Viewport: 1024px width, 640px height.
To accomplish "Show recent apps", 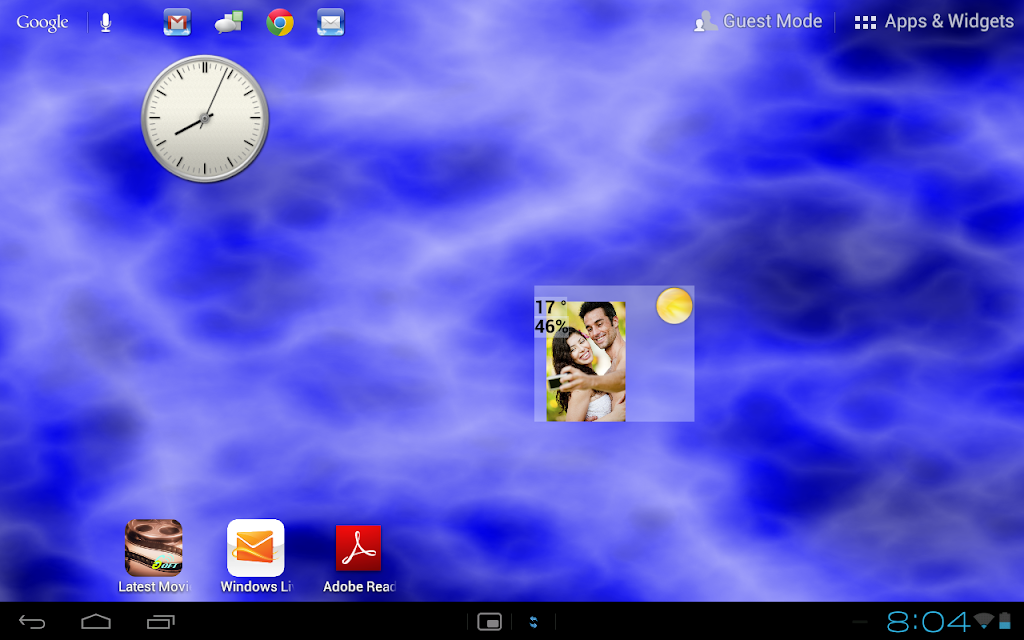I will coord(161,622).
